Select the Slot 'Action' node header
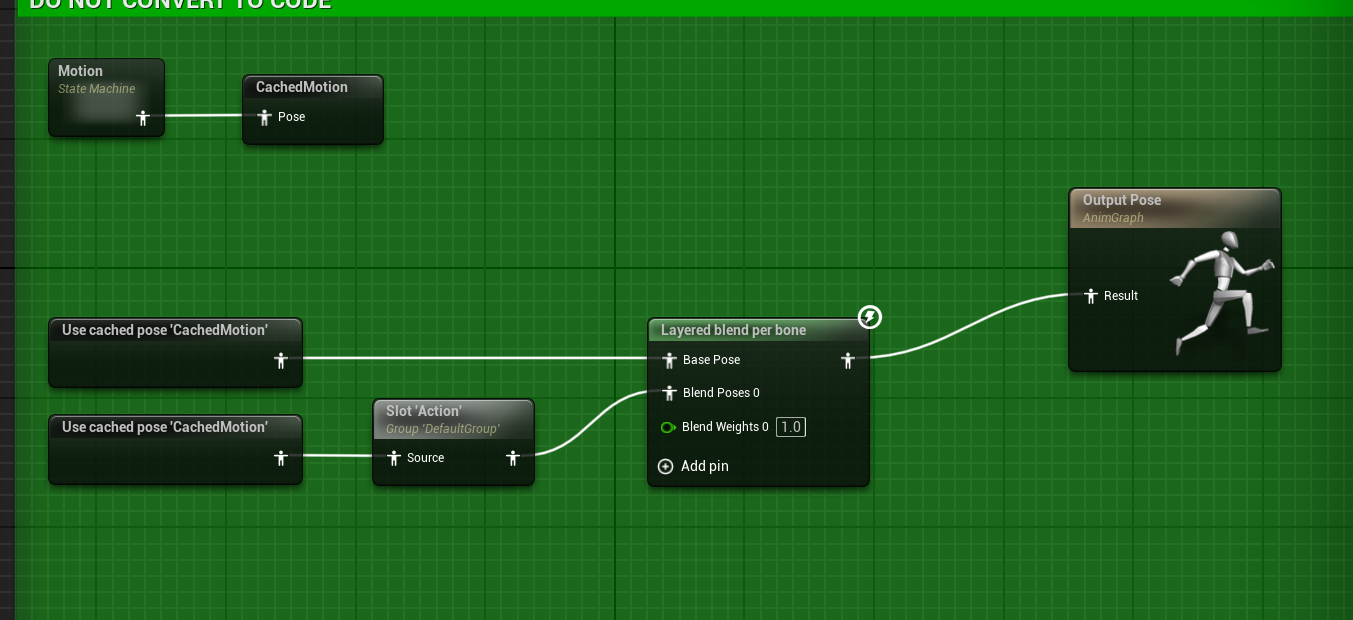The image size is (1353, 620). click(424, 411)
